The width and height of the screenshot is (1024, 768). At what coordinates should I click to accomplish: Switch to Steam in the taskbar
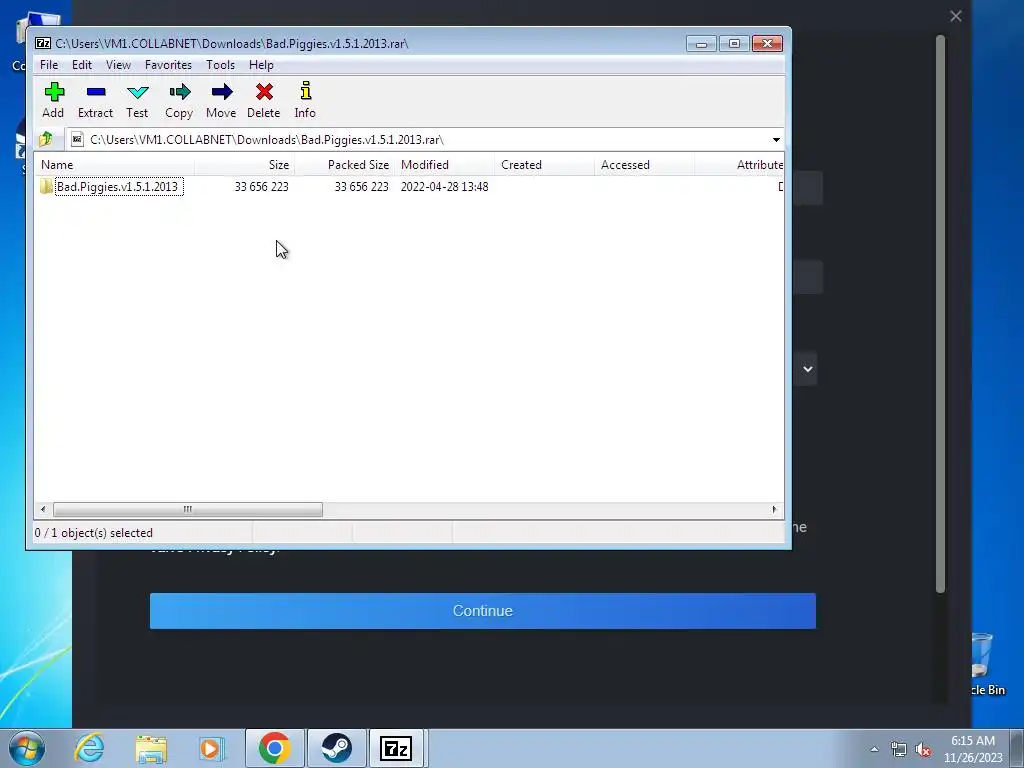click(x=336, y=748)
